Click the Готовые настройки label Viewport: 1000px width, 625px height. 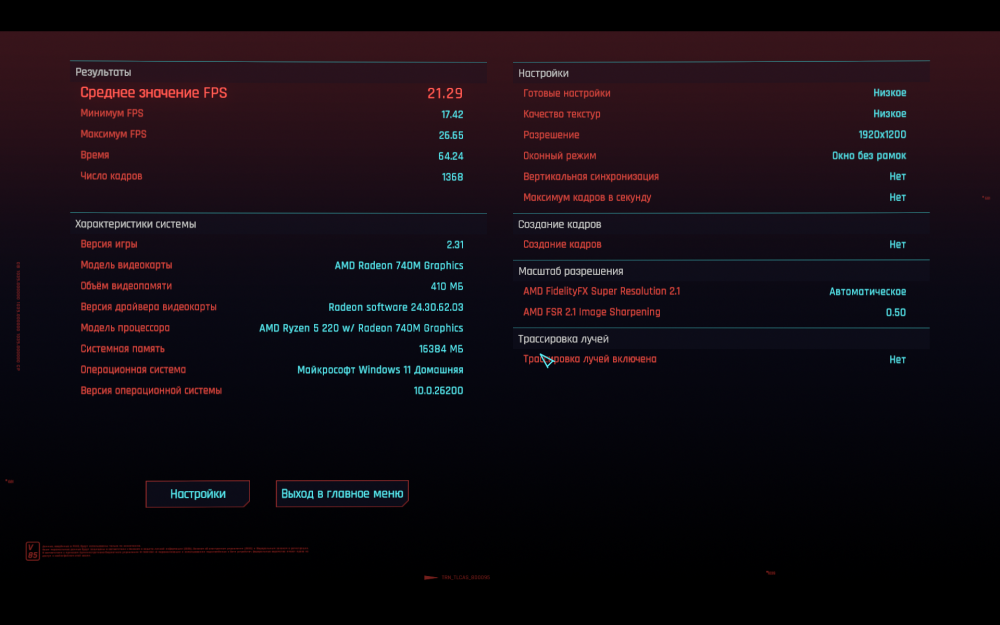coord(567,93)
